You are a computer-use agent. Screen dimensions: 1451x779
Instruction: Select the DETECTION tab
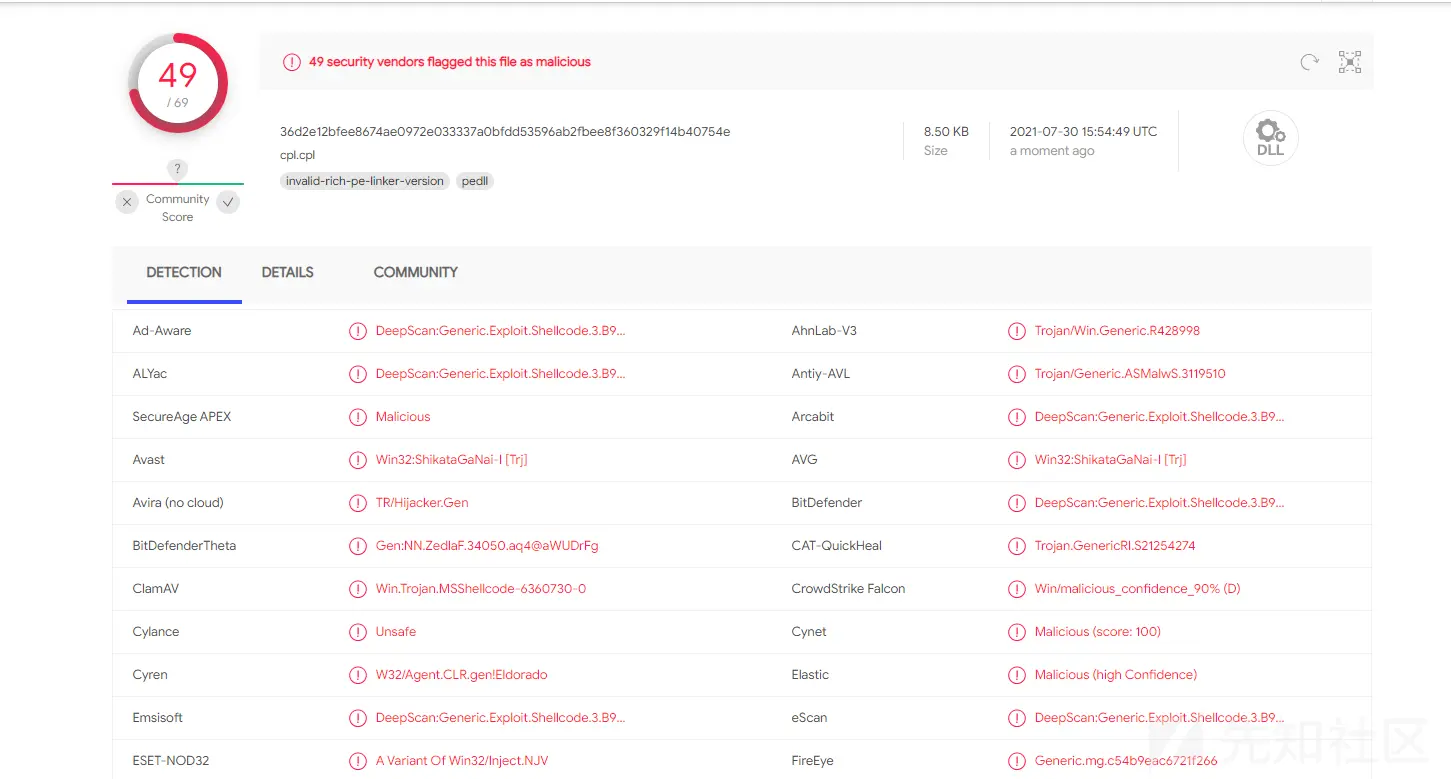(184, 272)
